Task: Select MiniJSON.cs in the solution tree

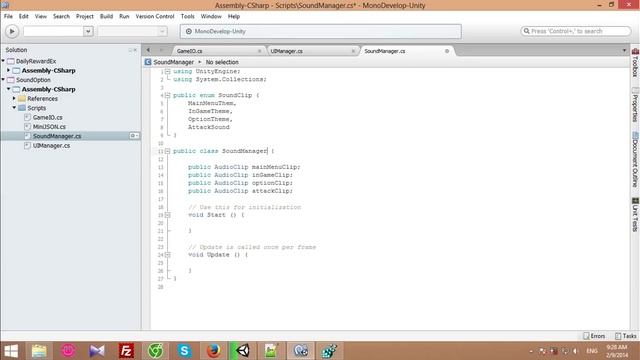Action: pyautogui.click(x=49, y=127)
